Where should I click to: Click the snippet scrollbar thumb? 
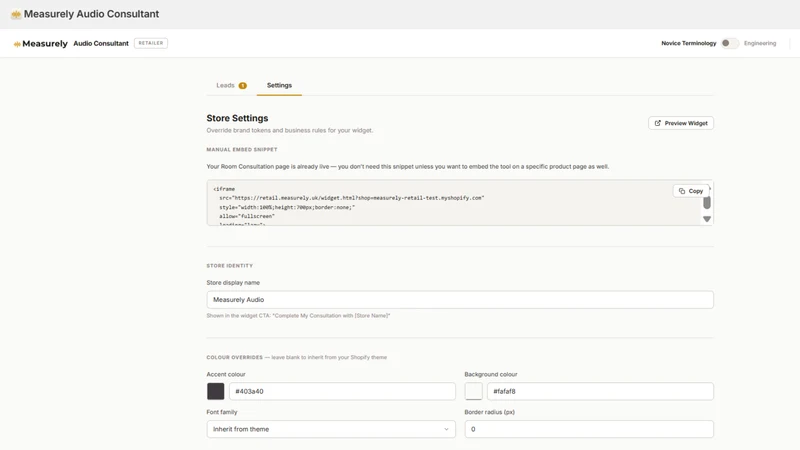(707, 203)
